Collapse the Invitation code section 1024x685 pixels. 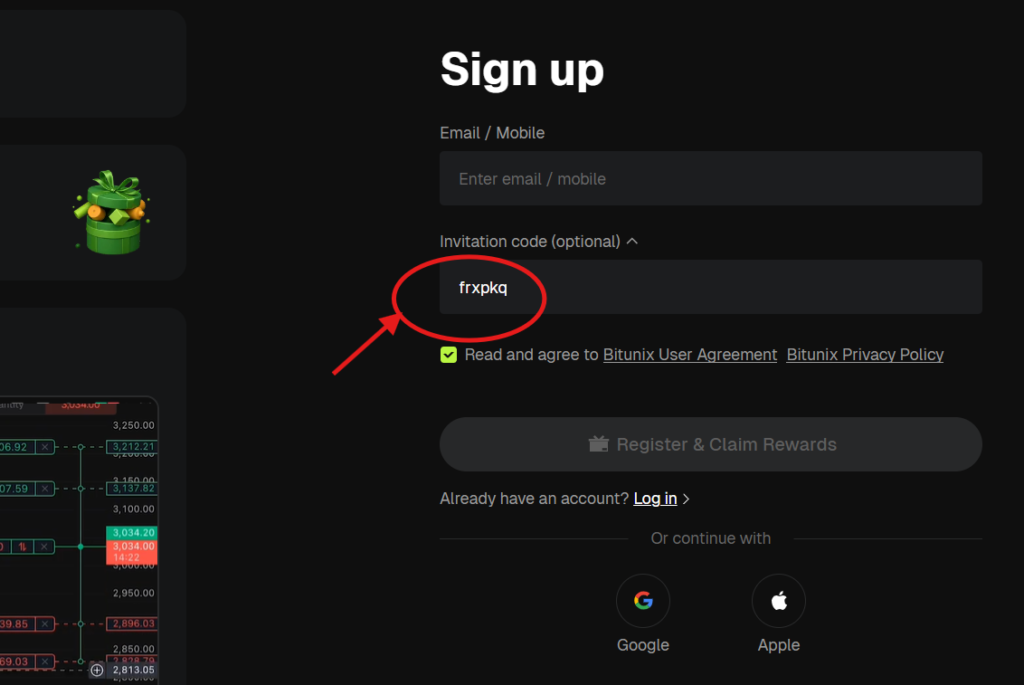(x=632, y=241)
